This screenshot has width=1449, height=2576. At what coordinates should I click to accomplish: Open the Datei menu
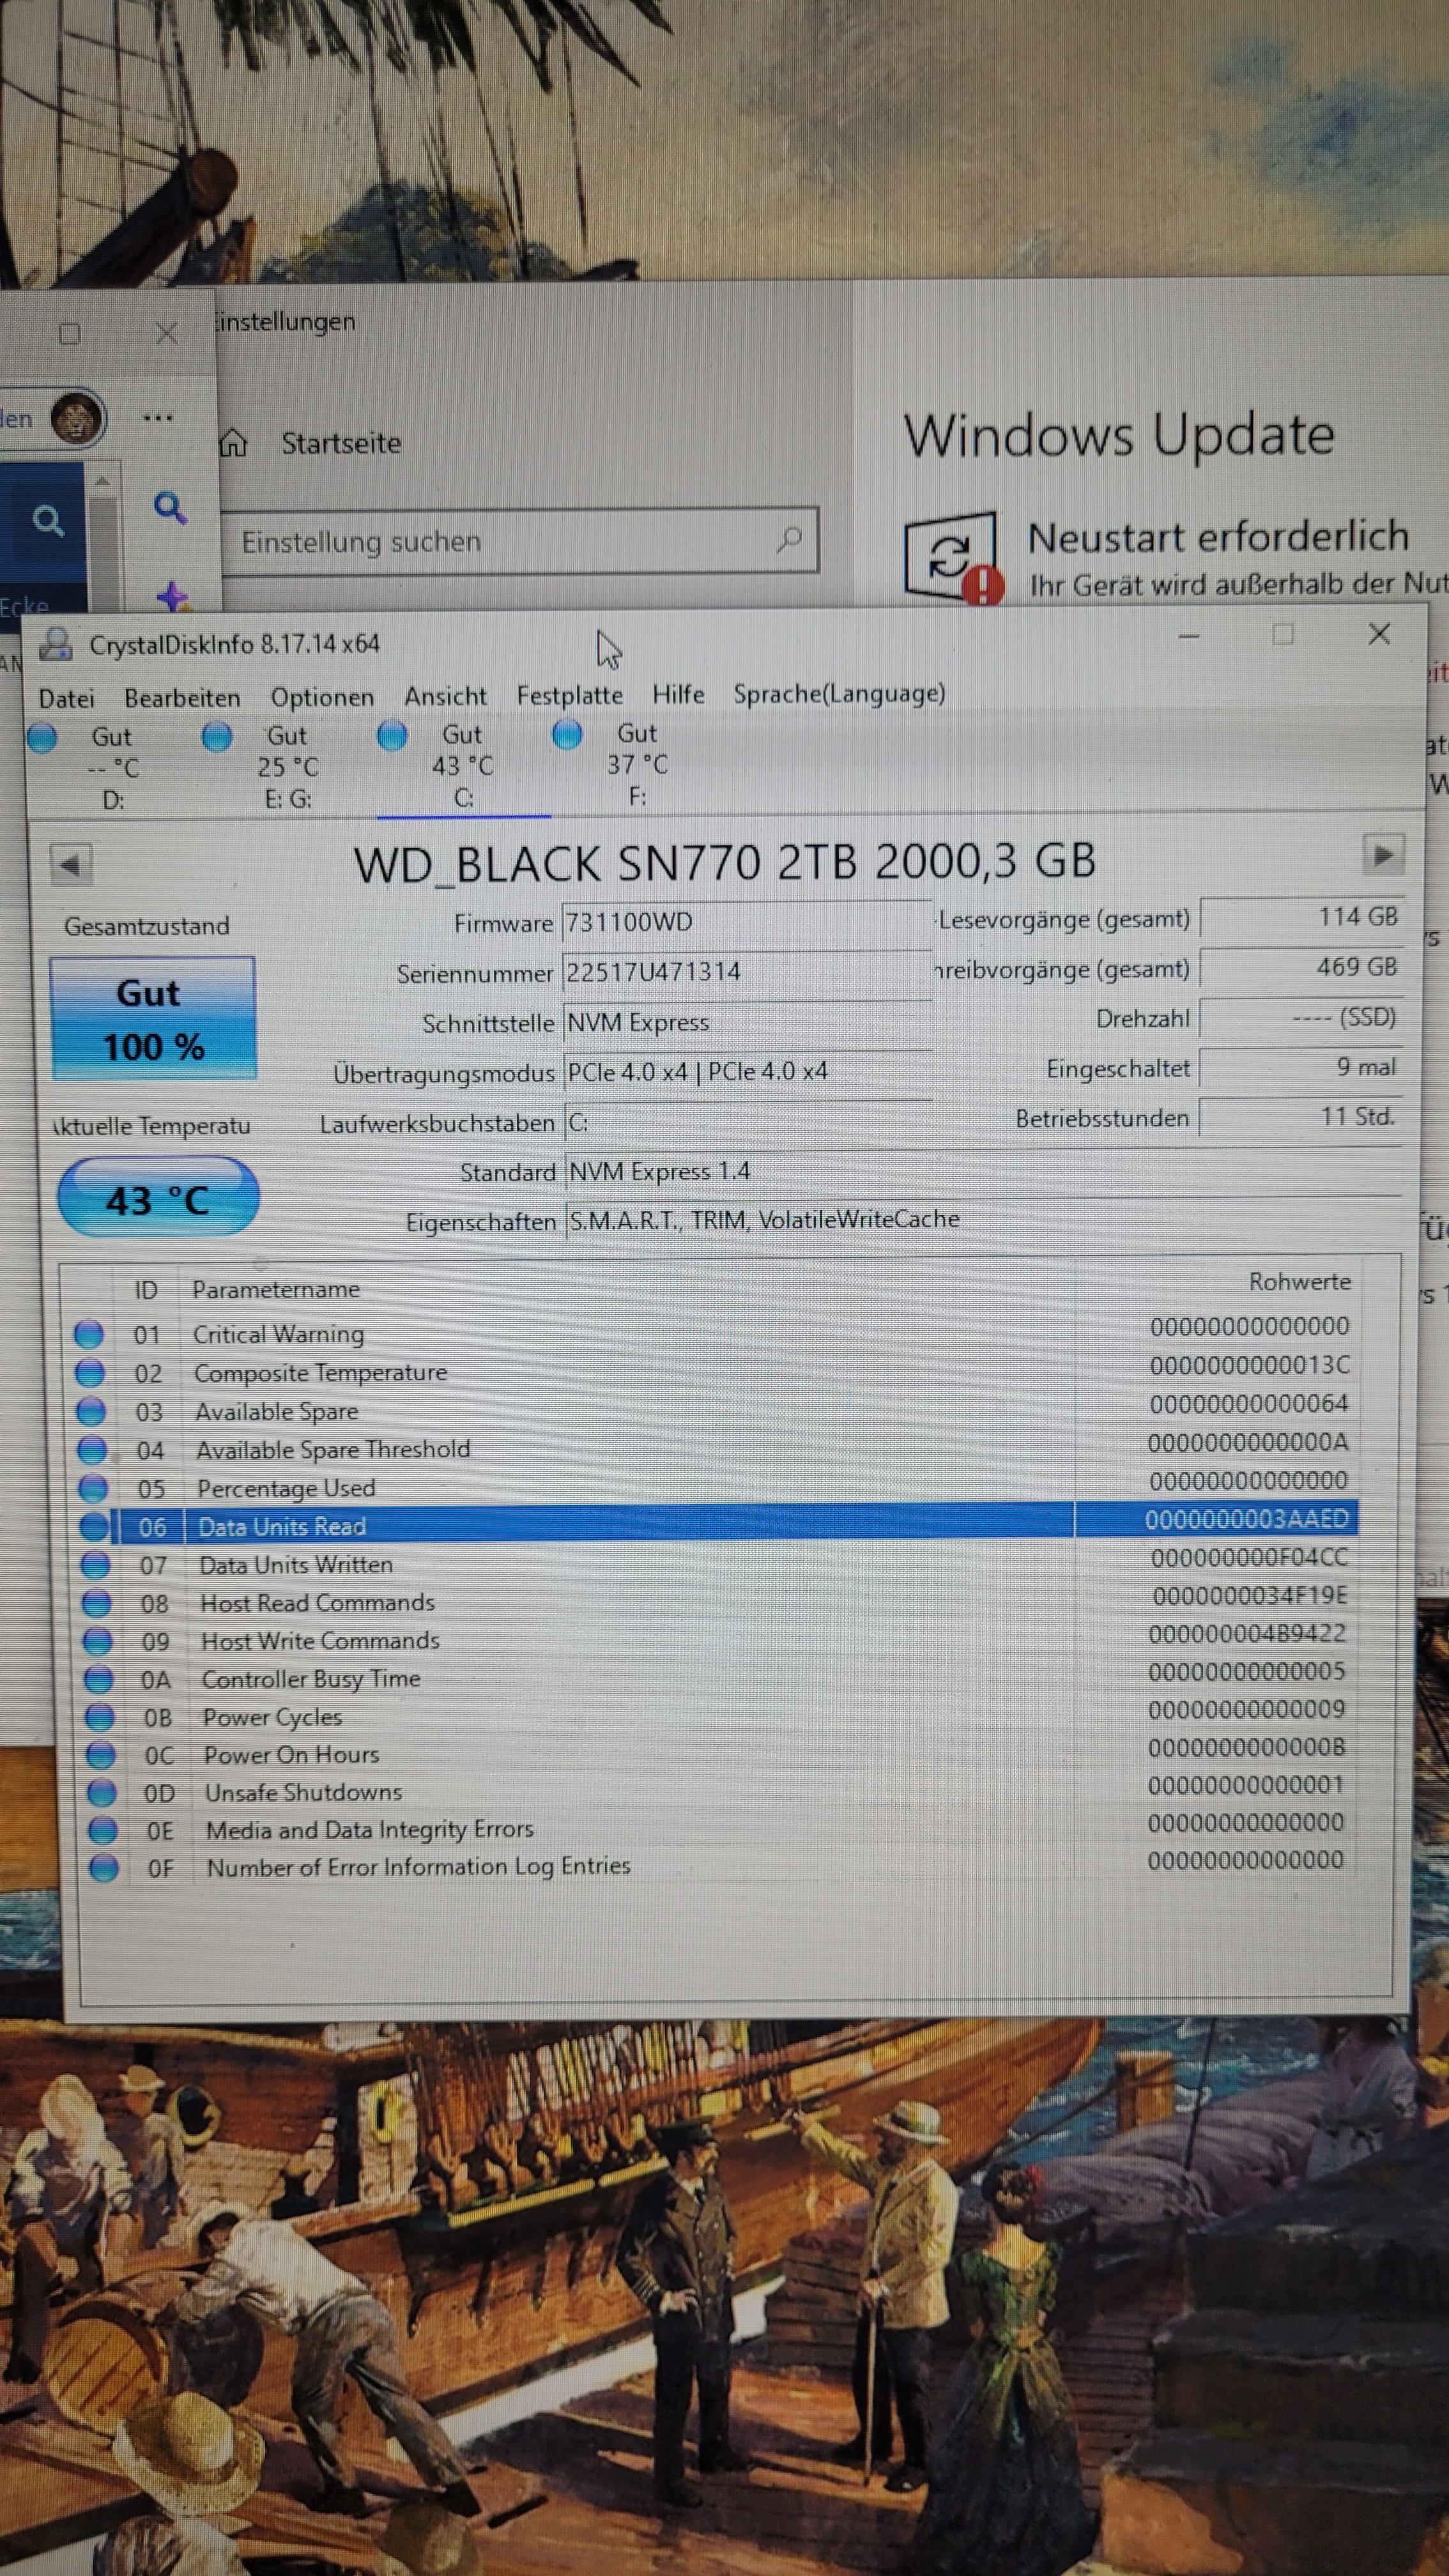pos(66,698)
